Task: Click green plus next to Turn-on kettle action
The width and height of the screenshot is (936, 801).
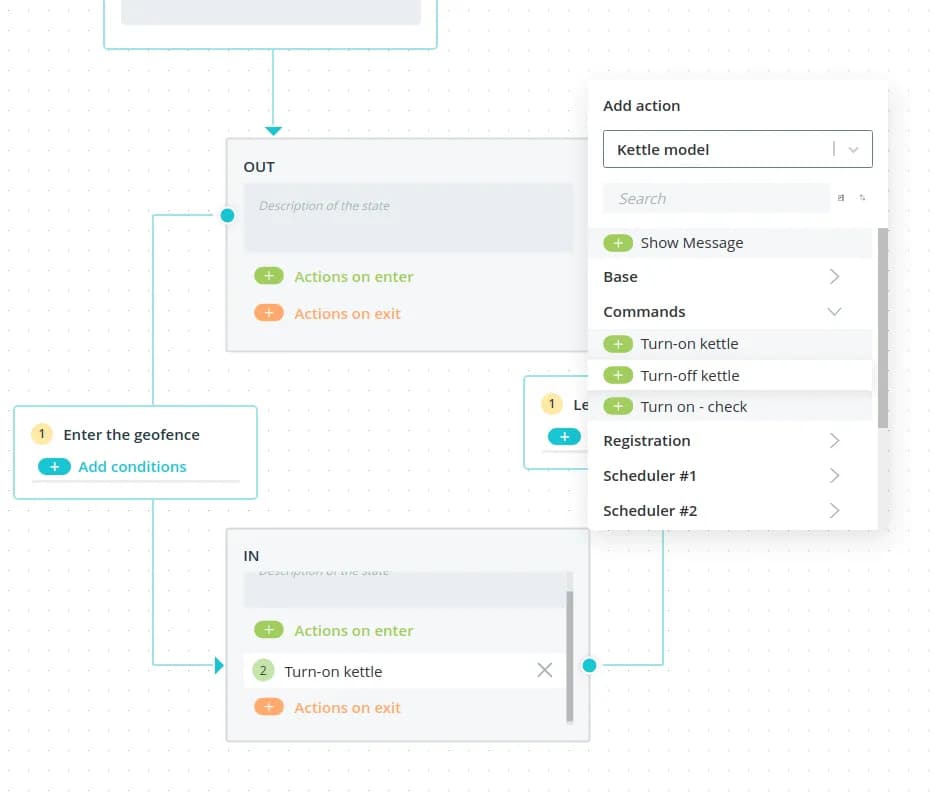Action: pos(617,344)
